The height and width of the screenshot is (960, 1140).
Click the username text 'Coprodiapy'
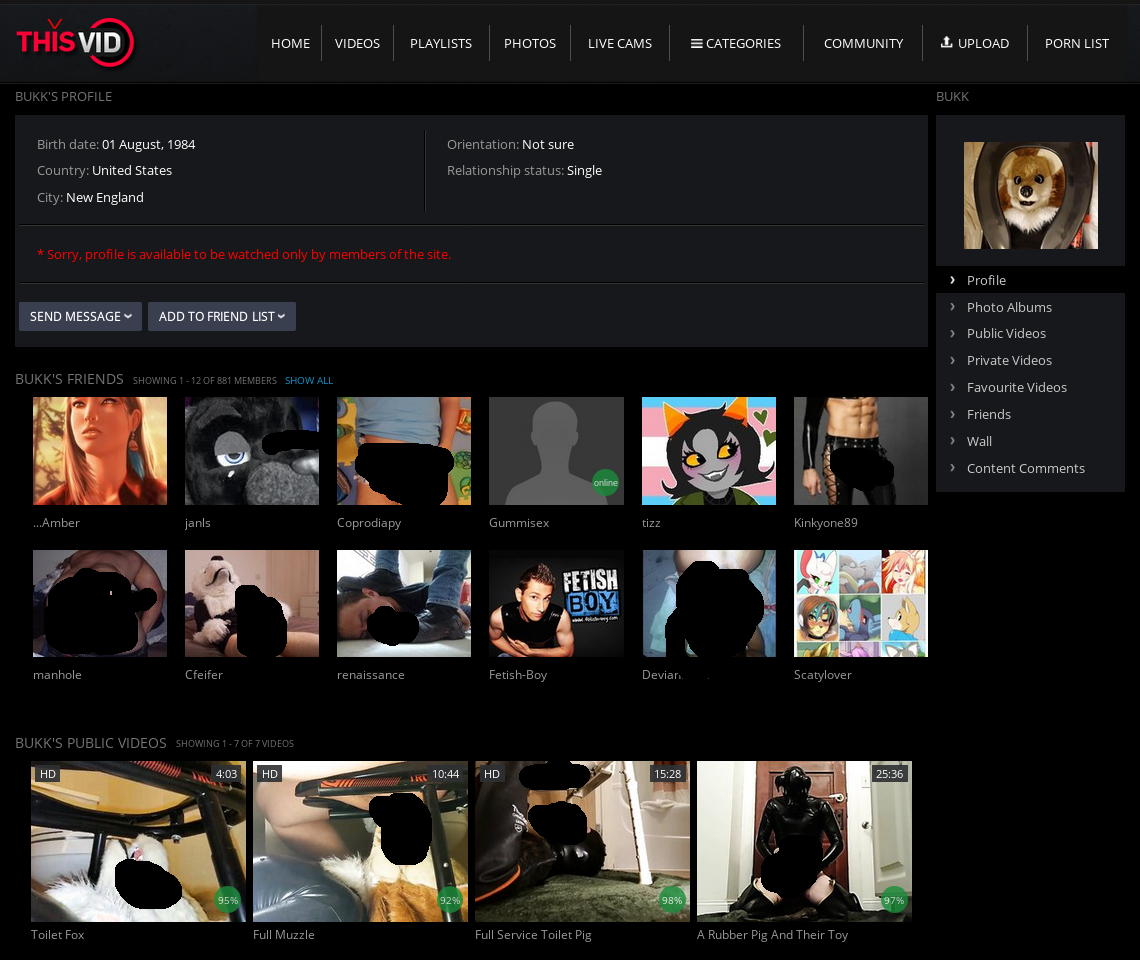click(369, 523)
